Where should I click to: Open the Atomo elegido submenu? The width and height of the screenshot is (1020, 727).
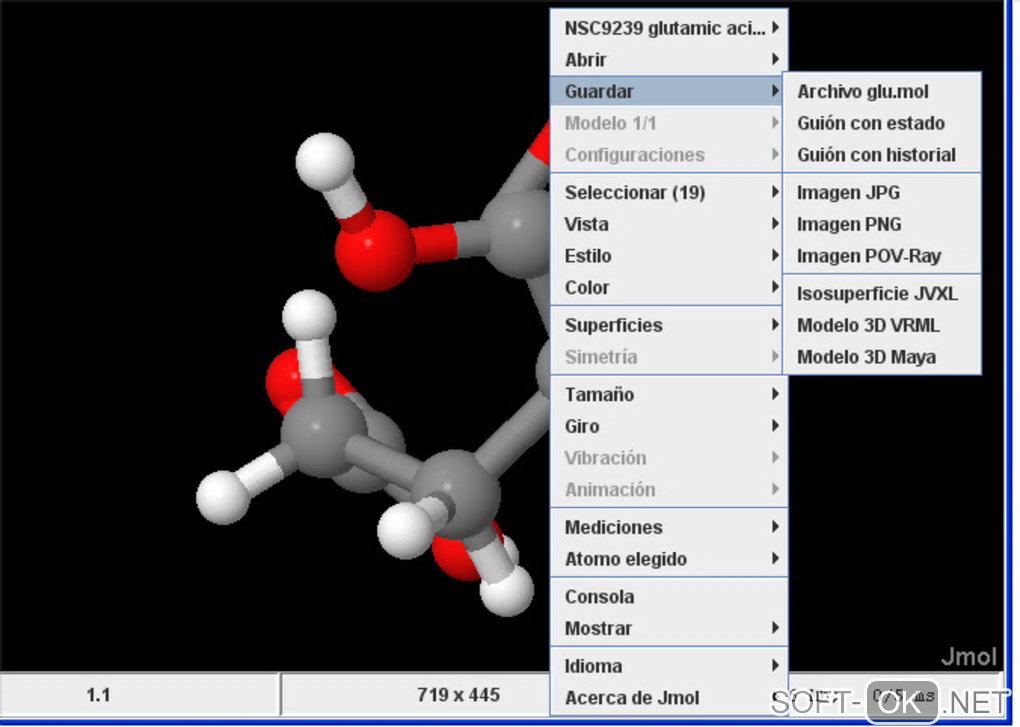coord(669,559)
